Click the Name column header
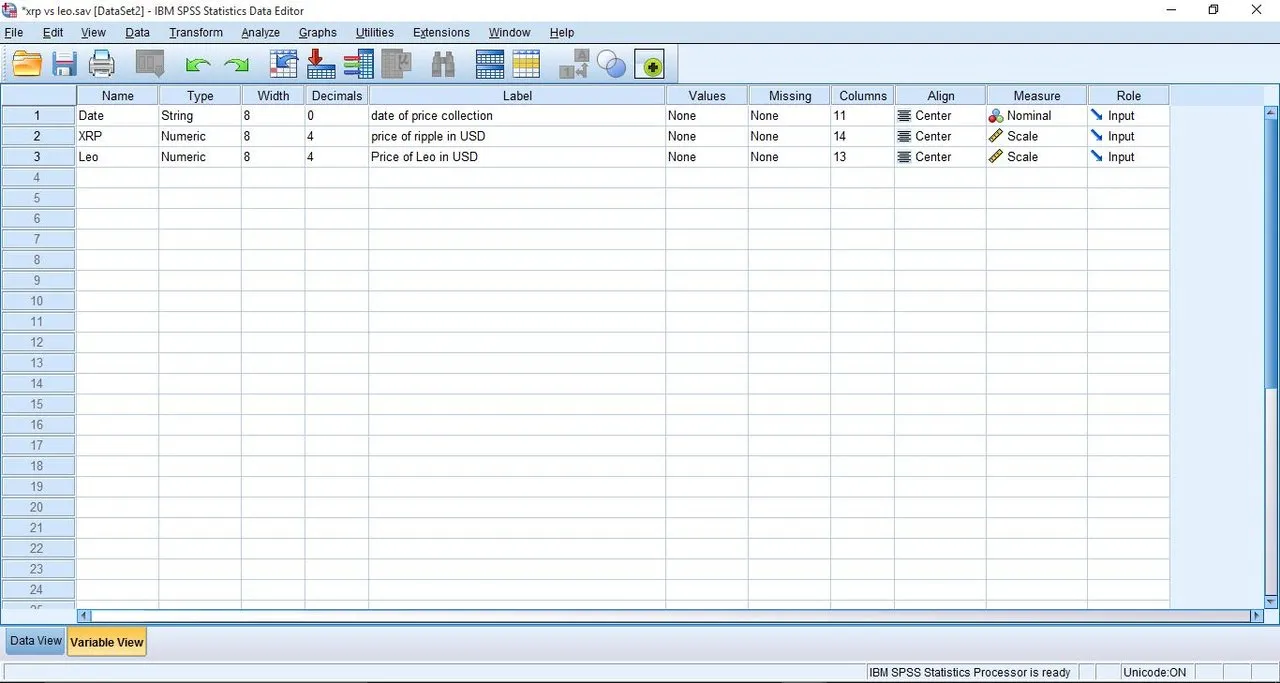1280x683 pixels. (118, 96)
